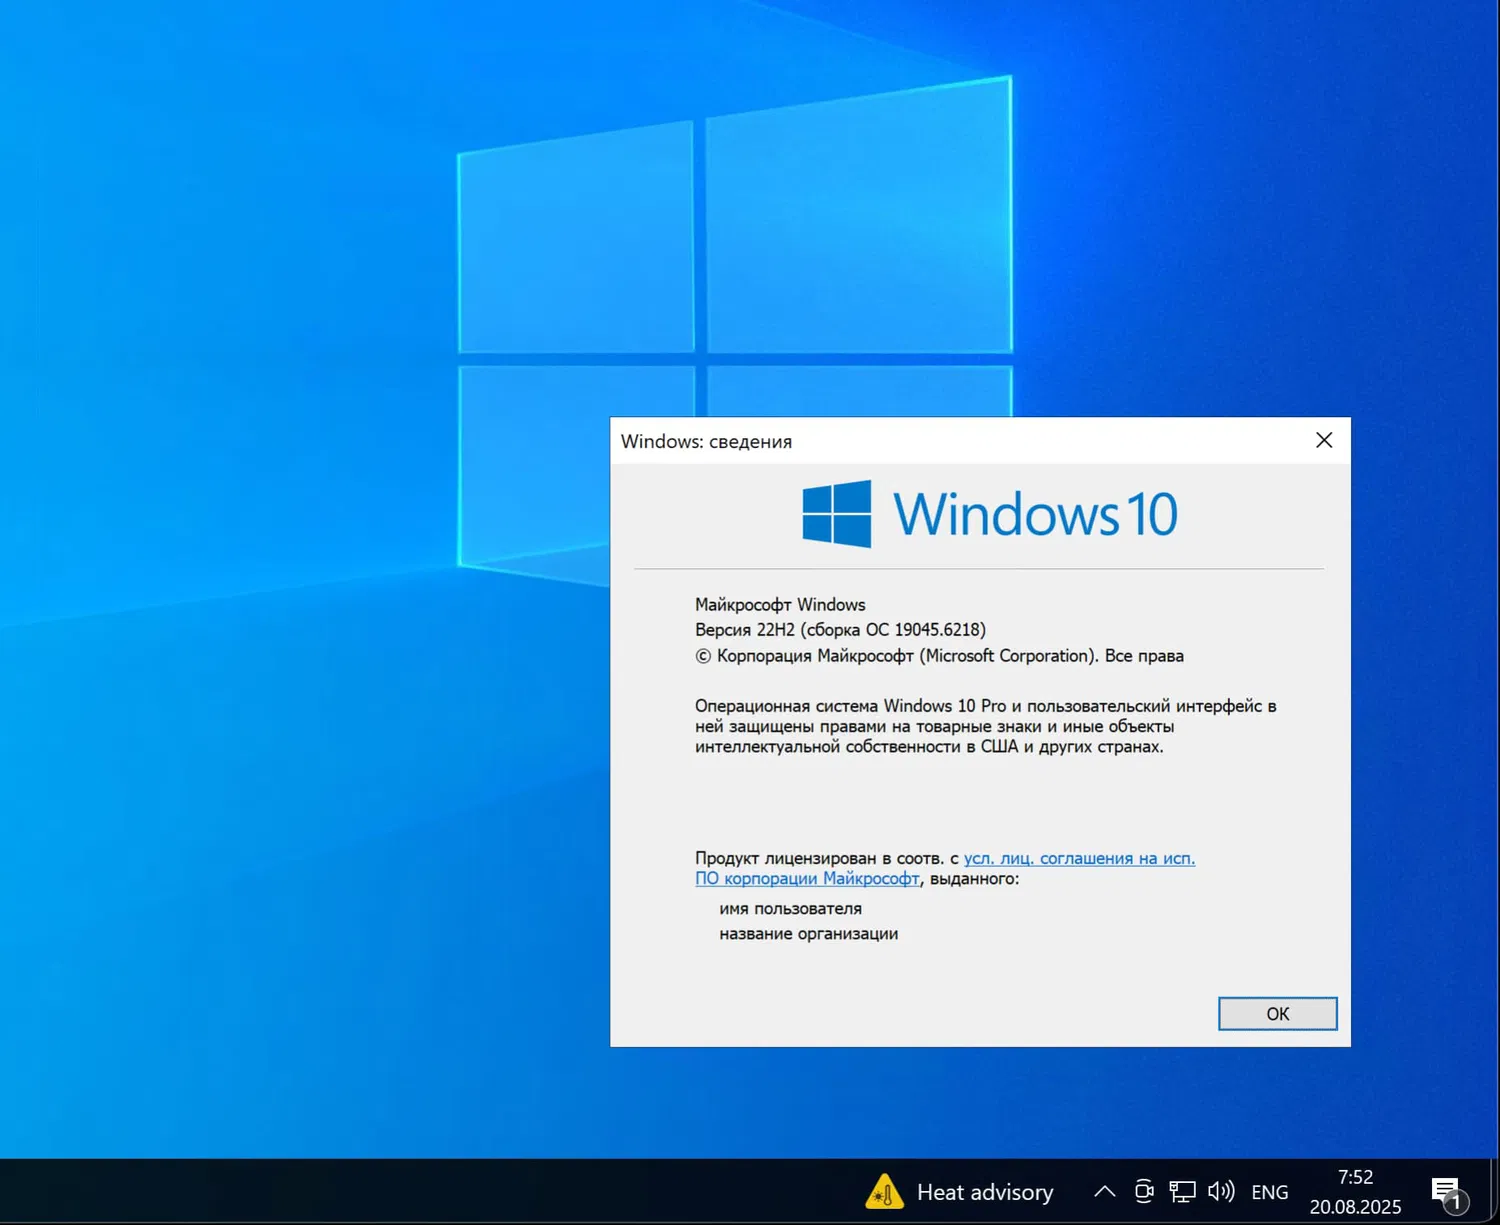This screenshot has height=1225, width=1500.
Task: Open the Microsoft license agreement link
Action: pos(1079,858)
